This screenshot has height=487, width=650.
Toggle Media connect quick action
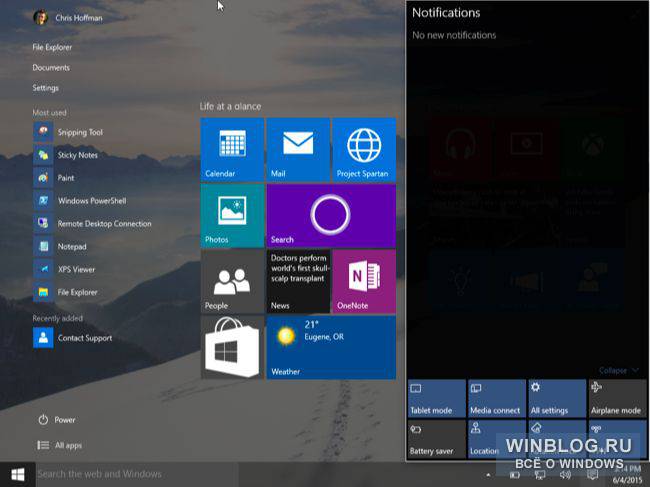tap(497, 398)
